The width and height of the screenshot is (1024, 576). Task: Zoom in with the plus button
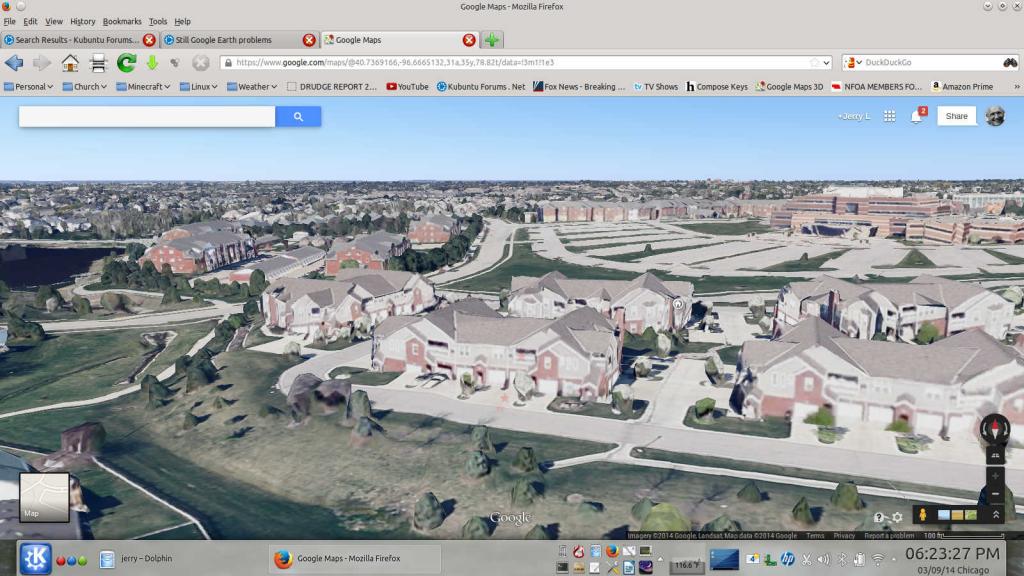pyautogui.click(x=994, y=475)
